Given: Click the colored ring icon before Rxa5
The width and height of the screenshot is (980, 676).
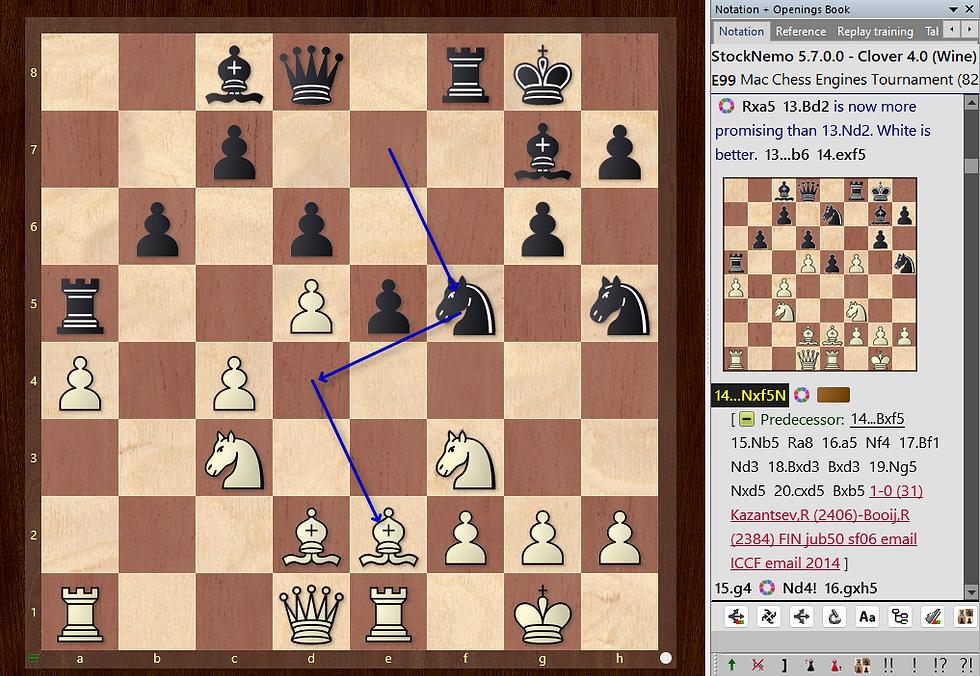Looking at the screenshot, I should (x=726, y=106).
